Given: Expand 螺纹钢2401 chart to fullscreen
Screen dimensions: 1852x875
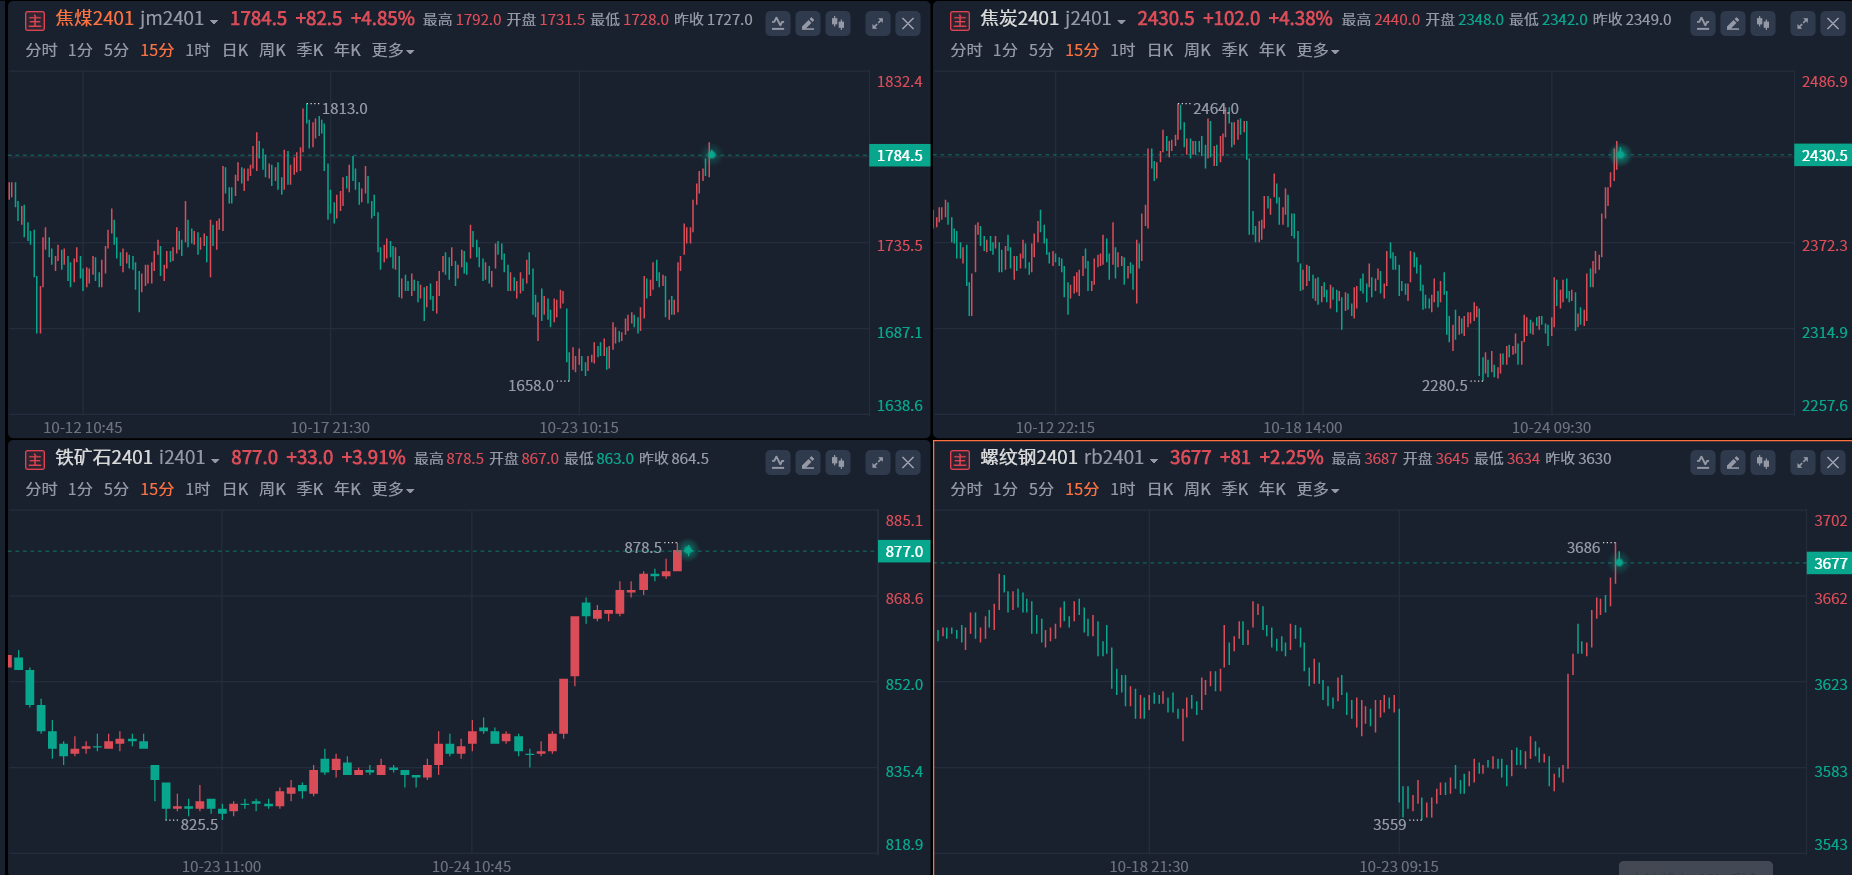Looking at the screenshot, I should pos(1803,462).
